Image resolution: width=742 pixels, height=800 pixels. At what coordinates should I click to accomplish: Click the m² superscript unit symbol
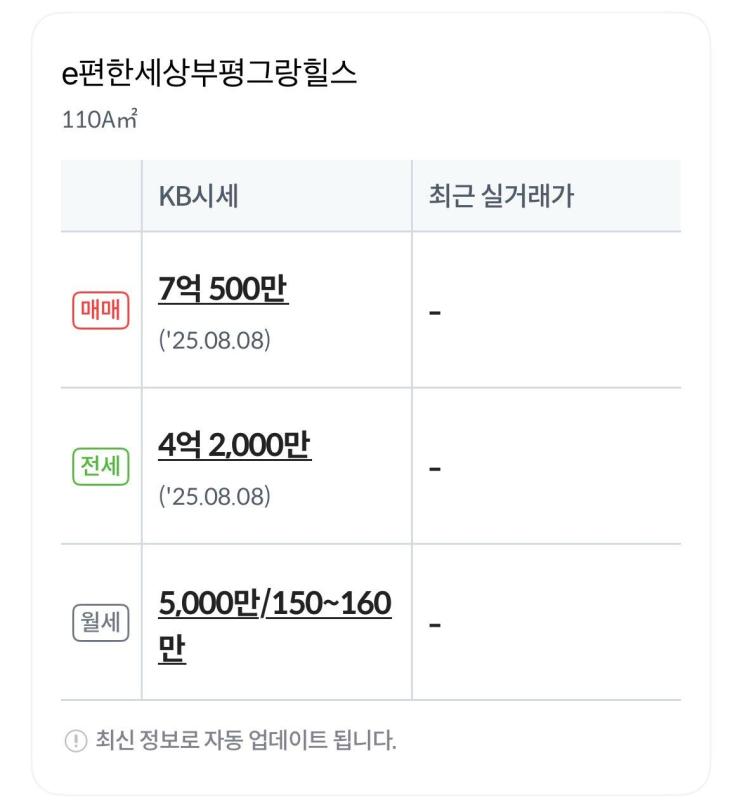[127, 119]
